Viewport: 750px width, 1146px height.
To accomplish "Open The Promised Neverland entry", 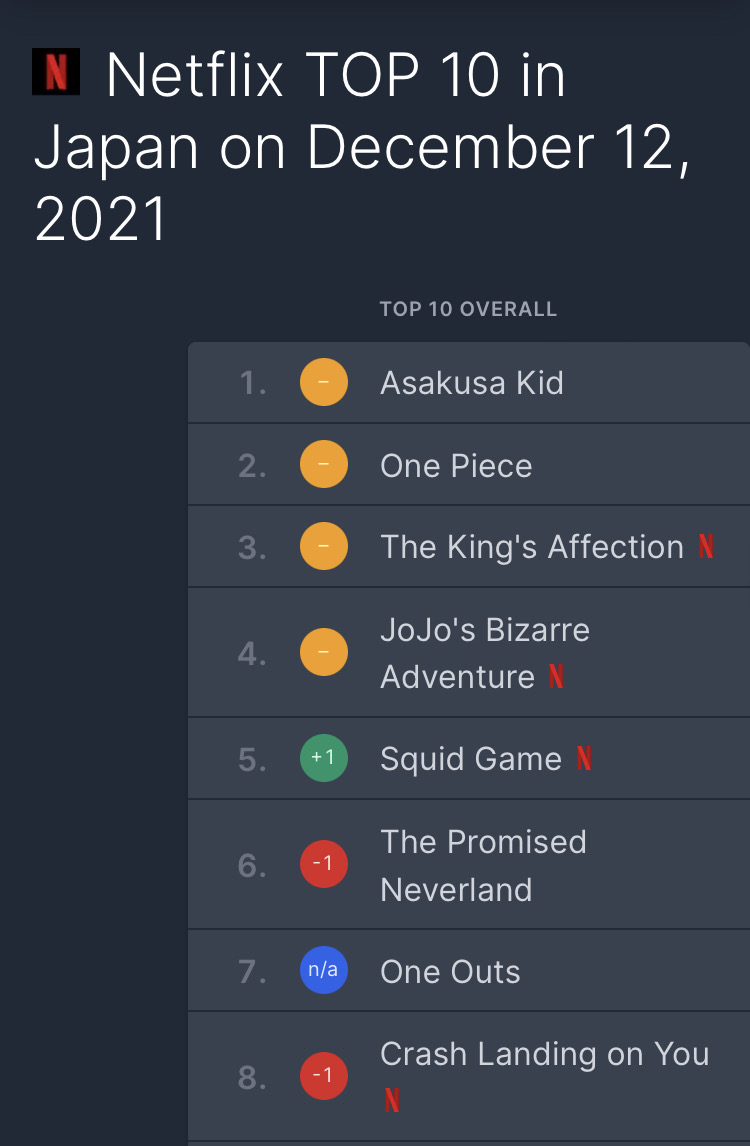I will click(x=483, y=865).
